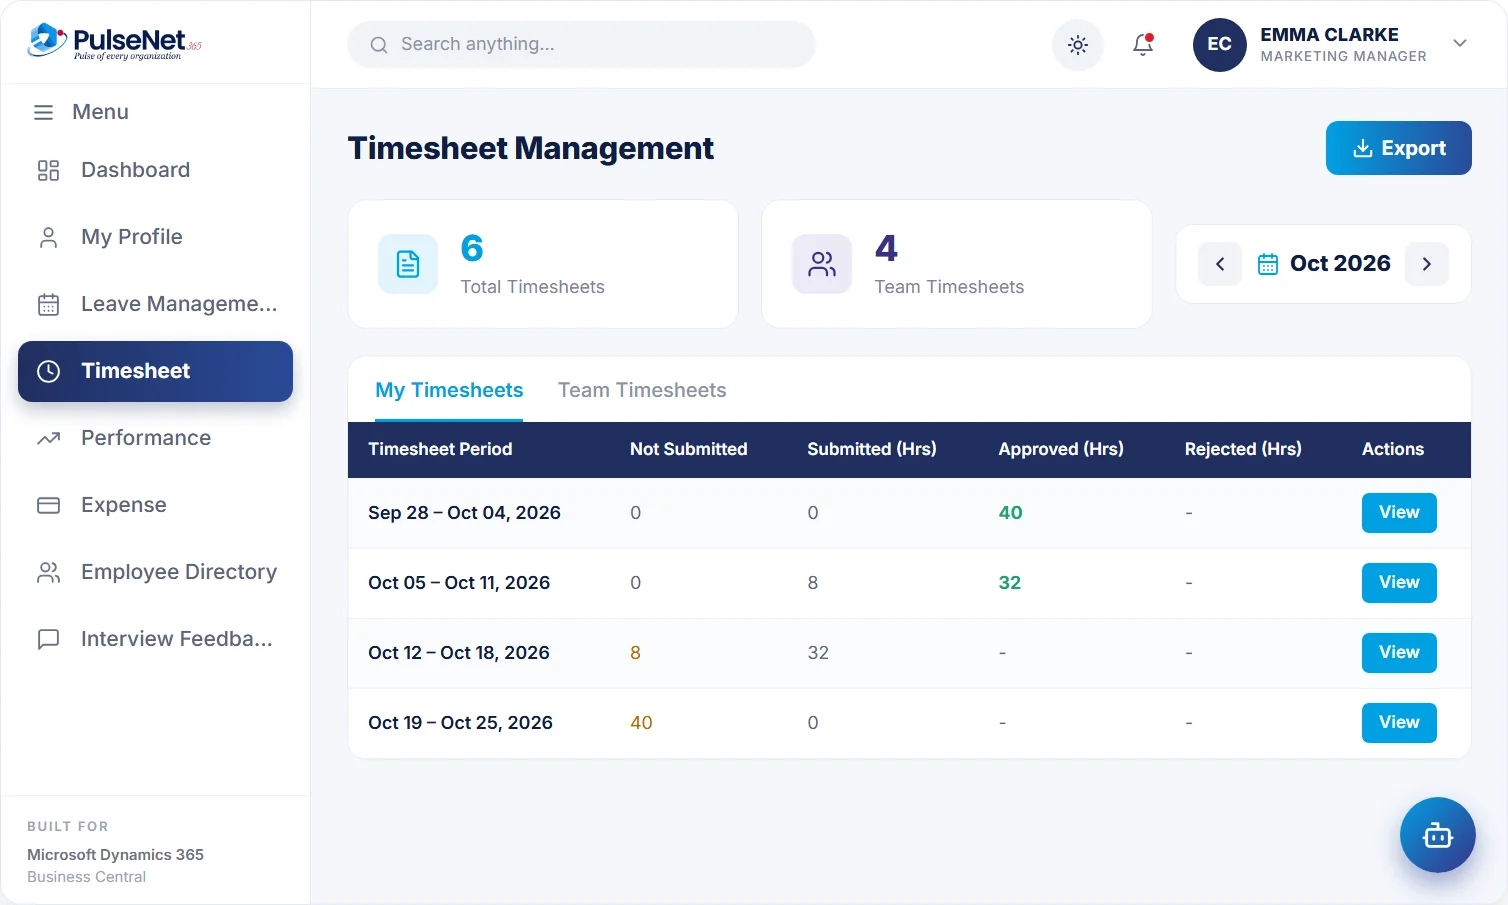Click Submitted (Hrs) column header
Viewport: 1508px width, 905px height.
point(872,449)
